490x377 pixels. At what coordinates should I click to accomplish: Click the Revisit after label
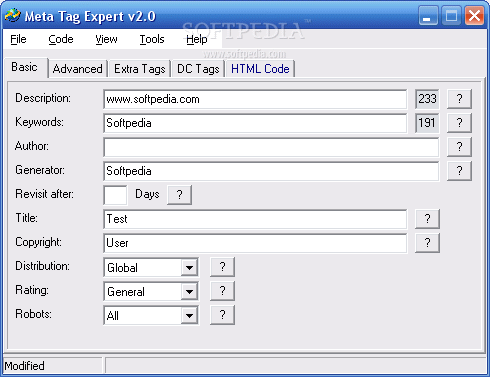pos(45,194)
